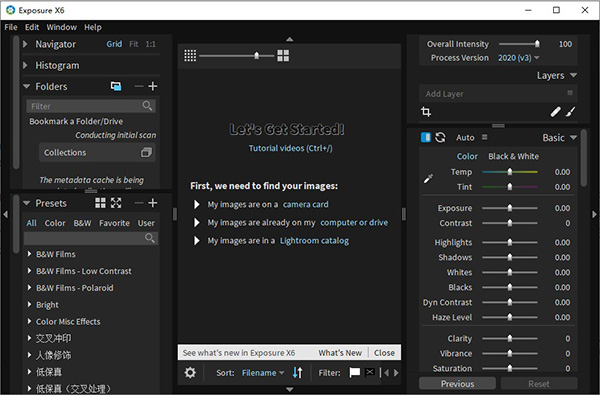Click the reset circular arrows icon in Basic panel

click(x=440, y=137)
